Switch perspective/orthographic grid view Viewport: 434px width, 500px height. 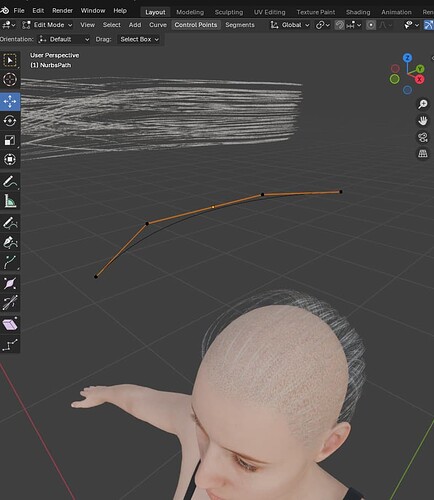[x=423, y=154]
